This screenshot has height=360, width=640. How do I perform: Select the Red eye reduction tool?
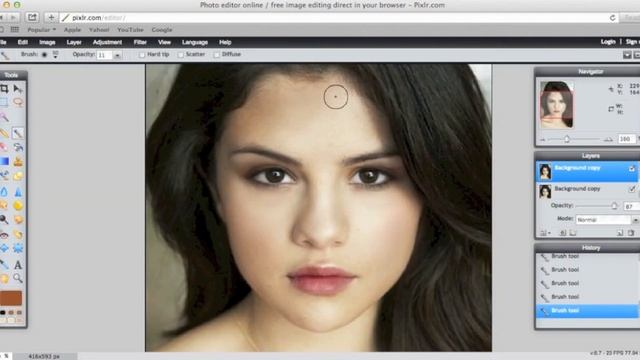4,235
